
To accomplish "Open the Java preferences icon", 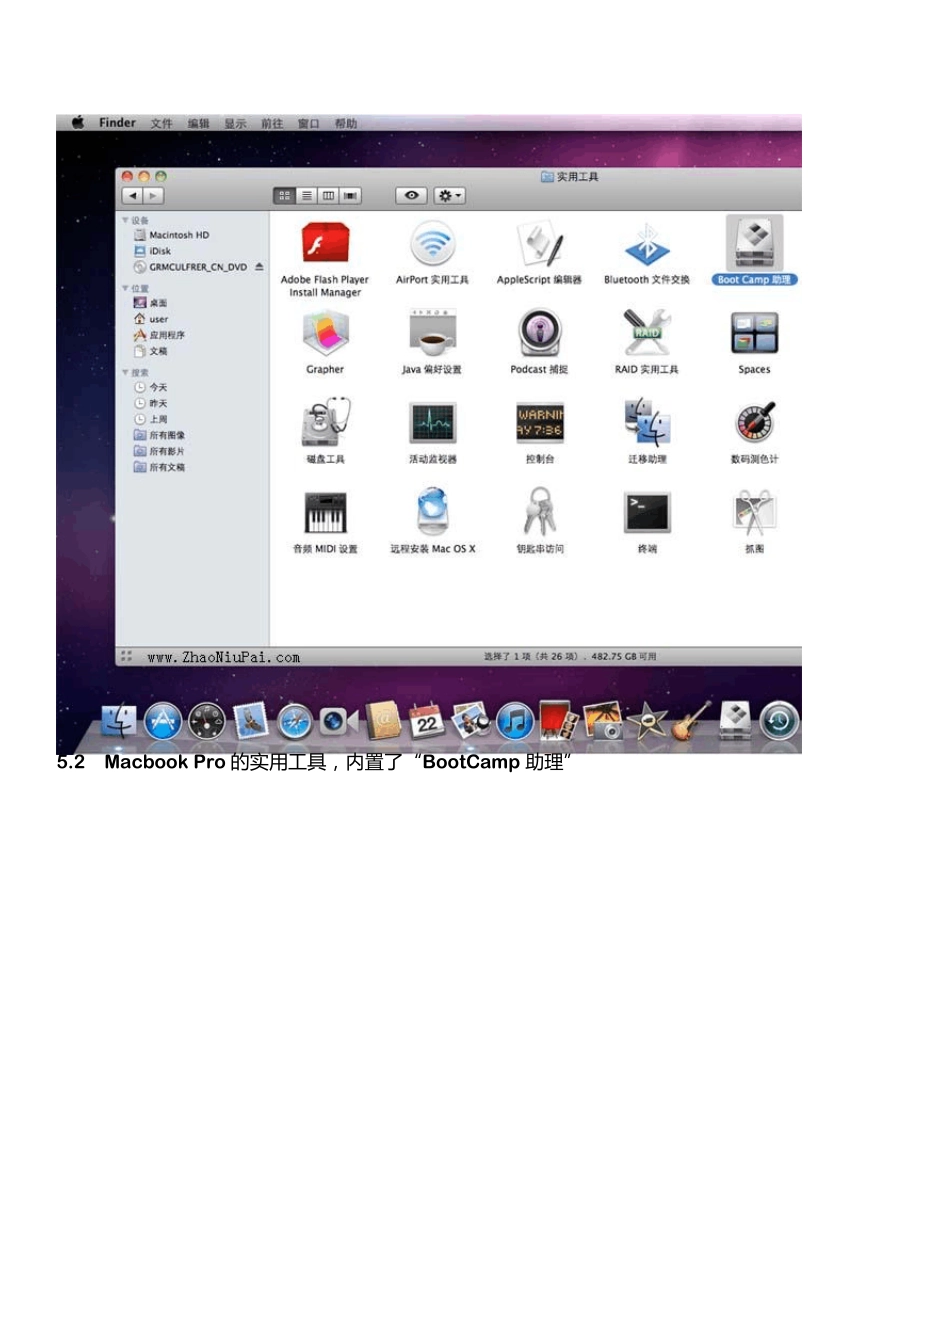I will click(x=432, y=334).
